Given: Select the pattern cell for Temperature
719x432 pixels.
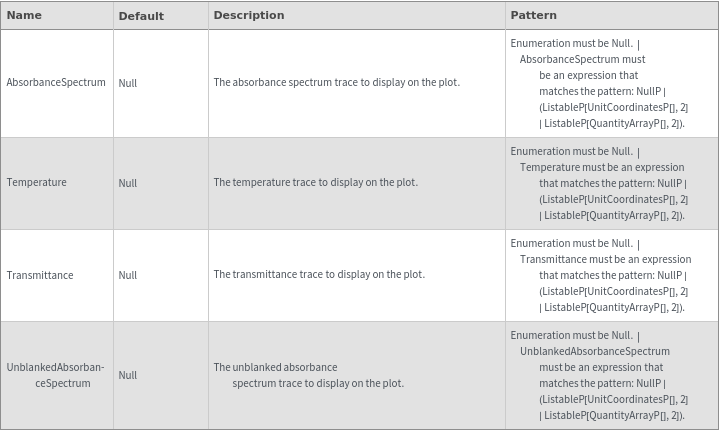Looking at the screenshot, I should pyautogui.click(x=600, y=183).
